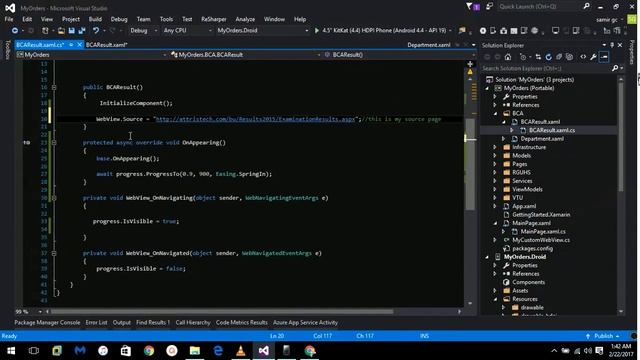The width and height of the screenshot is (640, 360).
Task: Switch to the Department.xaml tab
Action: (x=429, y=45)
